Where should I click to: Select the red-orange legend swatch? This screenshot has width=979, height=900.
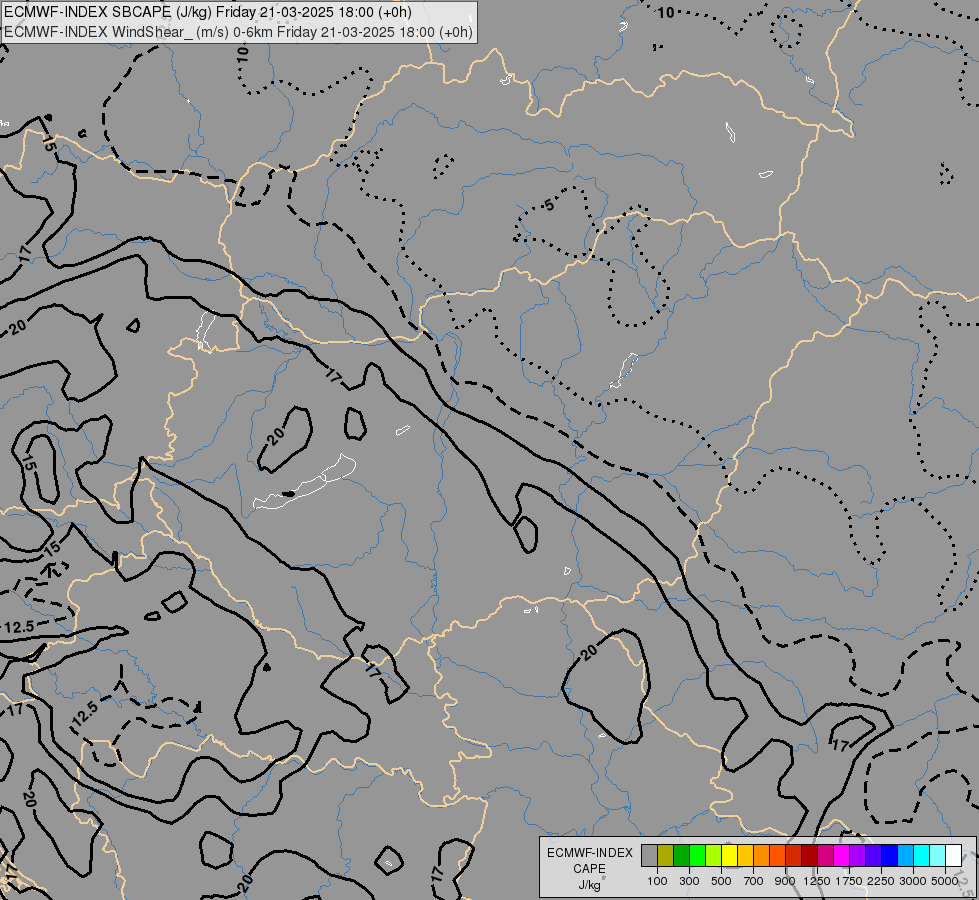tap(777, 855)
